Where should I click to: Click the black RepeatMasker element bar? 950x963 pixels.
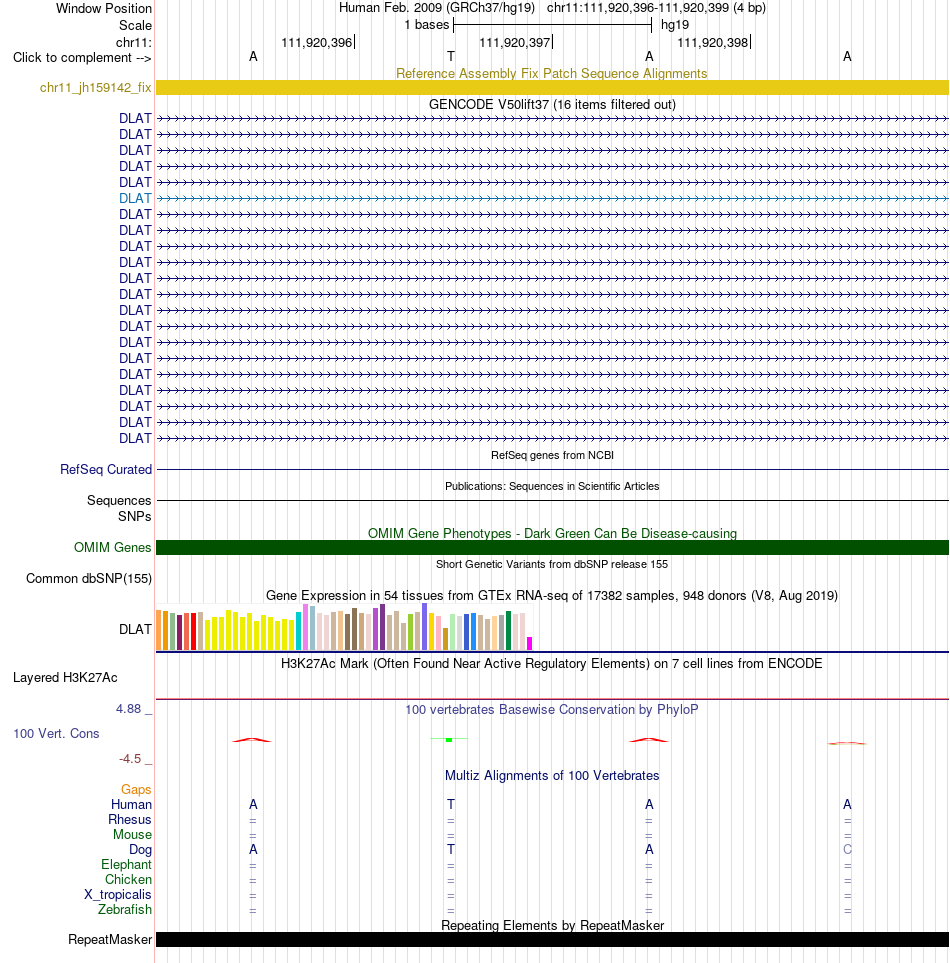(x=552, y=939)
